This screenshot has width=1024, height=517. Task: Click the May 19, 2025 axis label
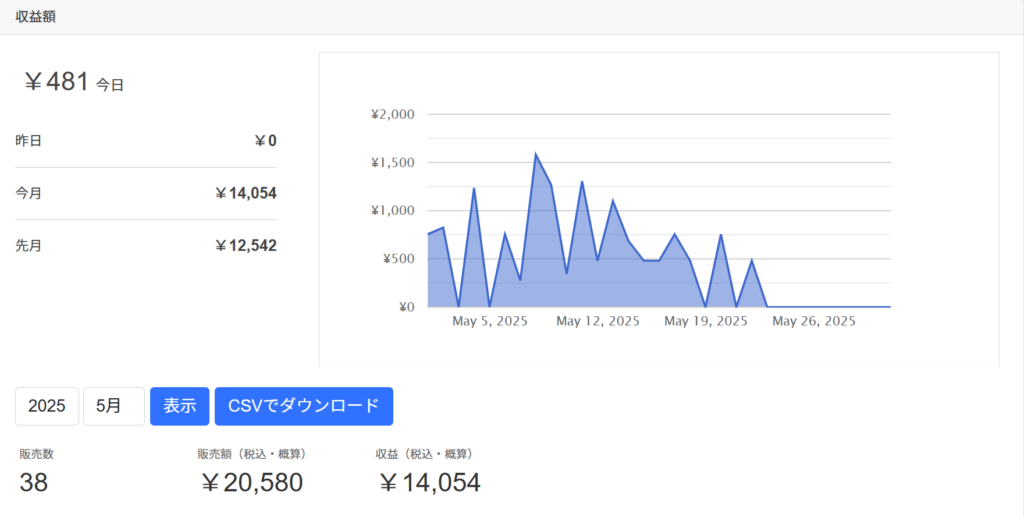[706, 321]
